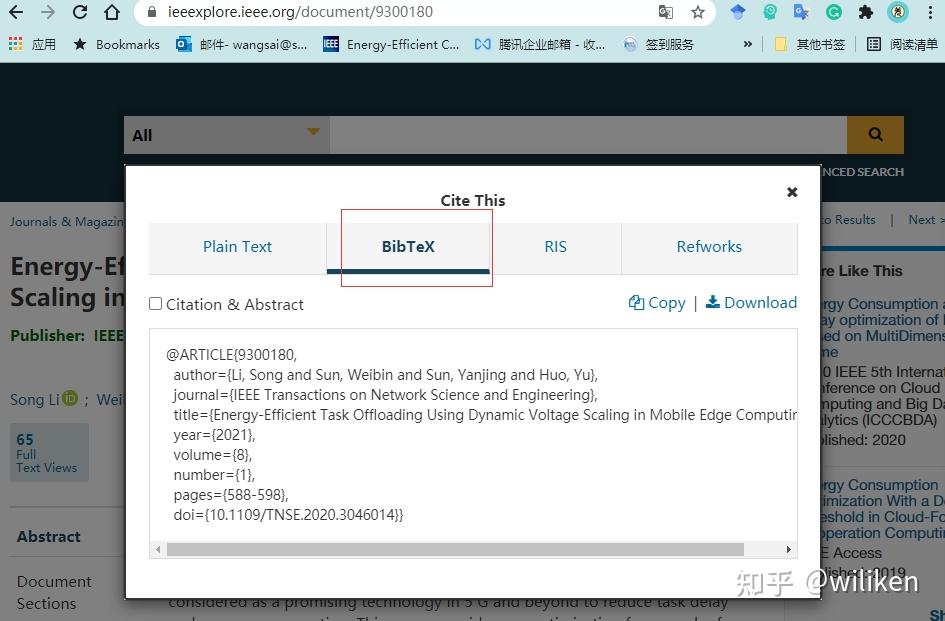Click the 65 Full Text Views metric
Screen dimensions: 945x621
(x=49, y=453)
